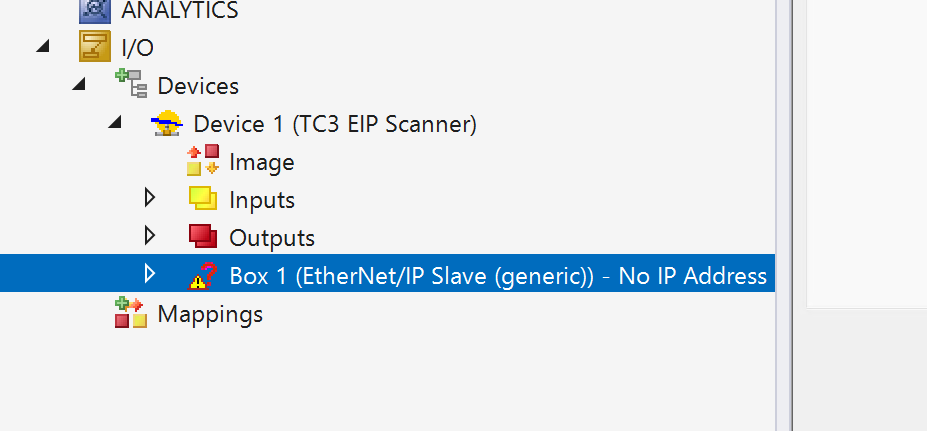
Task: Select the ANALYTICS text label
Action: pos(180,10)
